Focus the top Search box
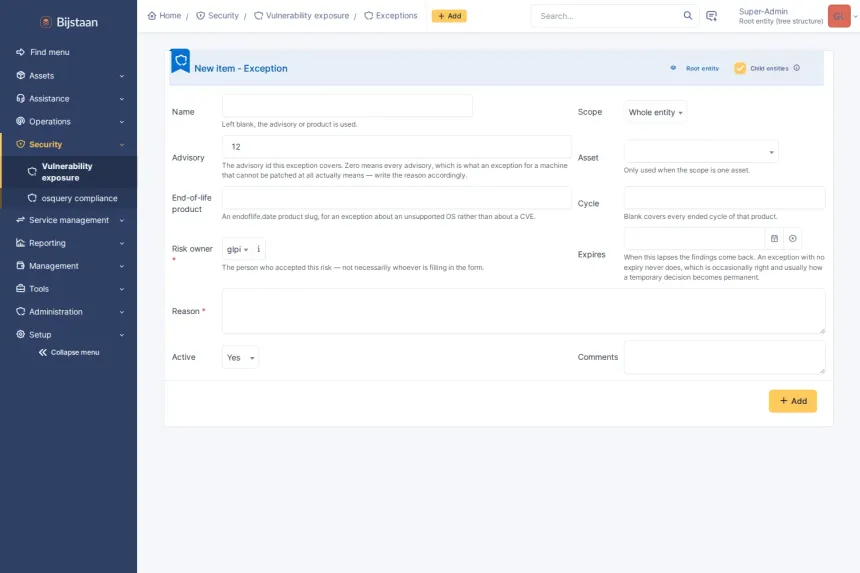The image size is (860, 573). click(609, 16)
